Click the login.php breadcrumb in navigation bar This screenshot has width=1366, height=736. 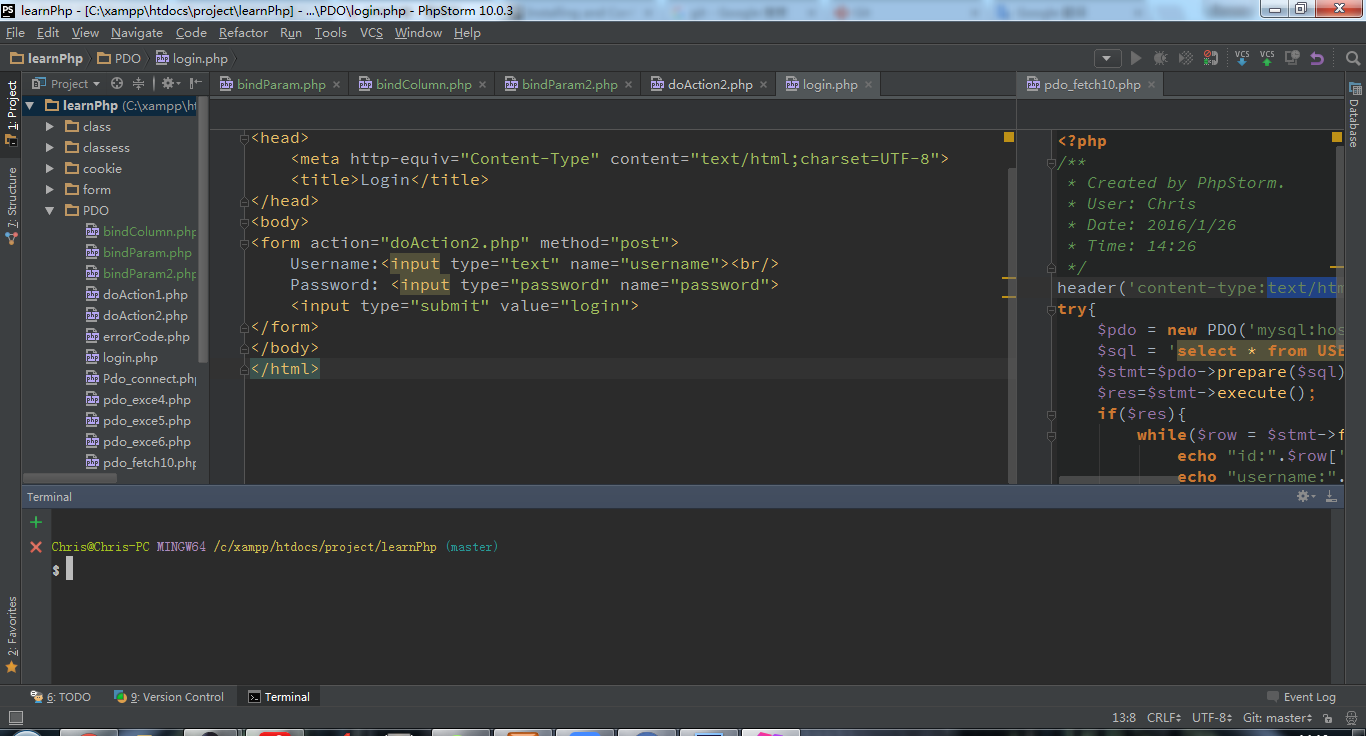[191, 58]
